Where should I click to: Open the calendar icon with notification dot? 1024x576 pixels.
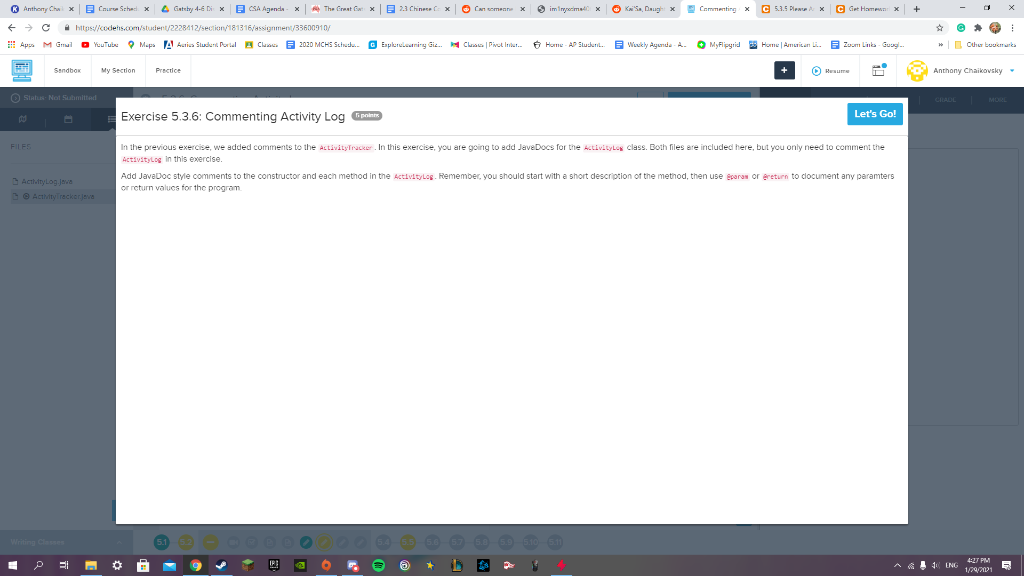coord(880,70)
